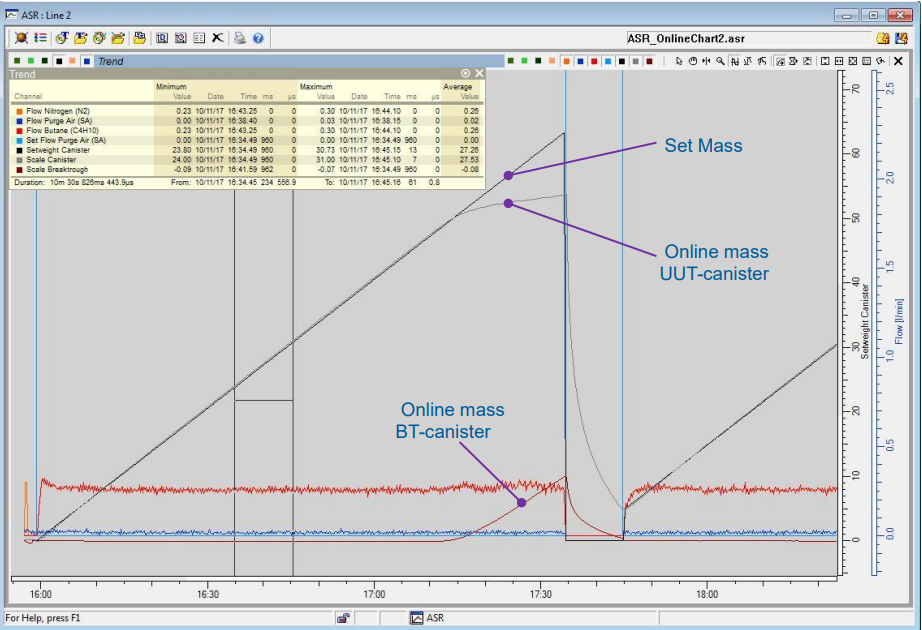Select the arrow pointer tool in chart toolbar
Screen dimensions: 922x630
point(678,61)
